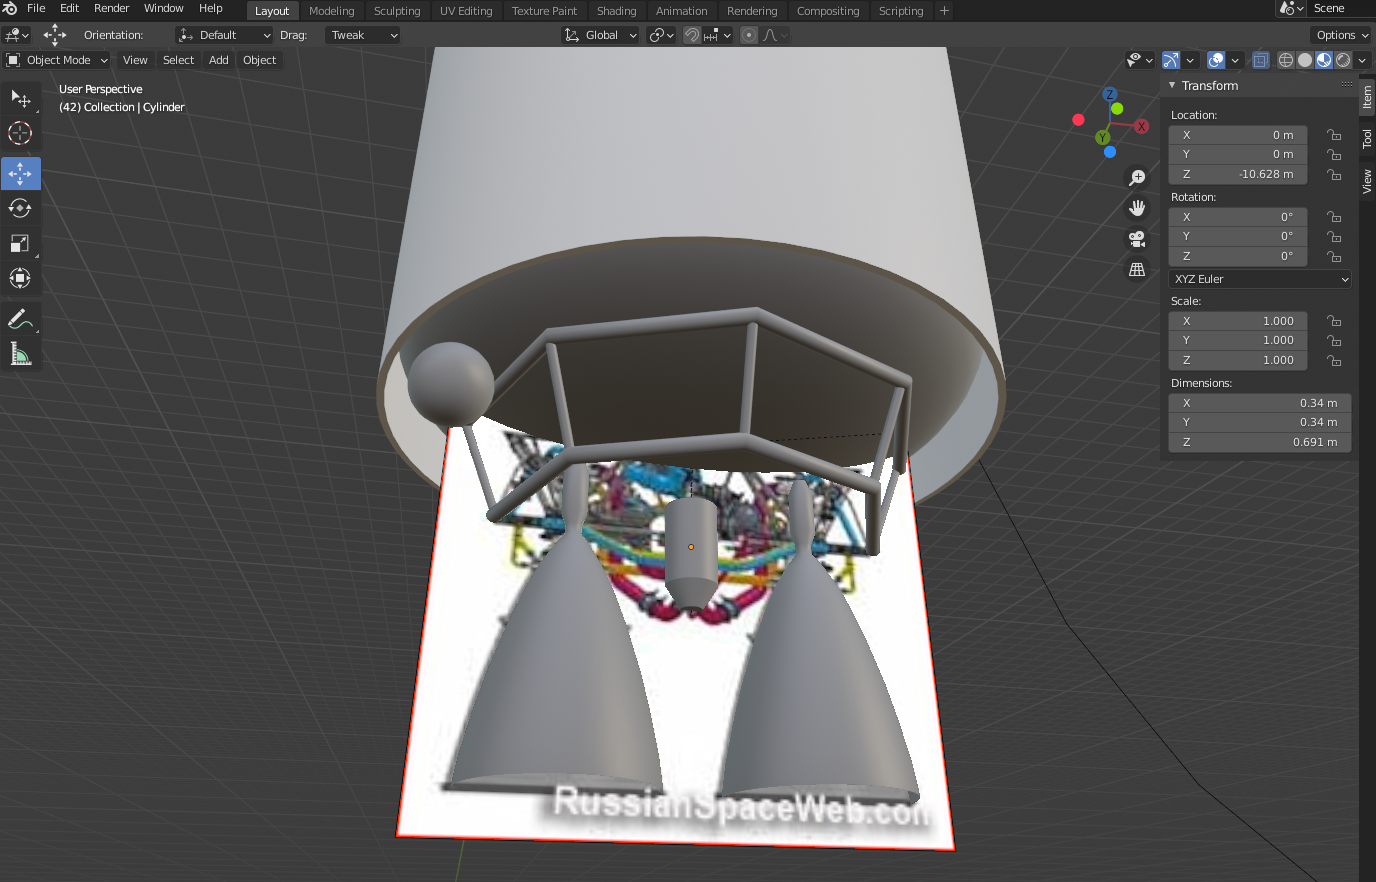
Task: Click the red X axis gizmo ball
Action: (1141, 127)
